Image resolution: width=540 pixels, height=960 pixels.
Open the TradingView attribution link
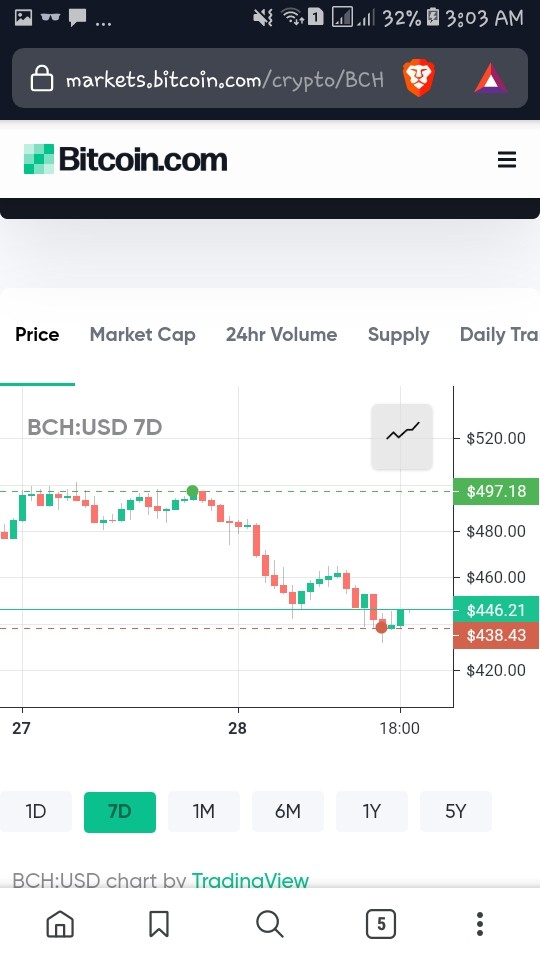click(250, 880)
